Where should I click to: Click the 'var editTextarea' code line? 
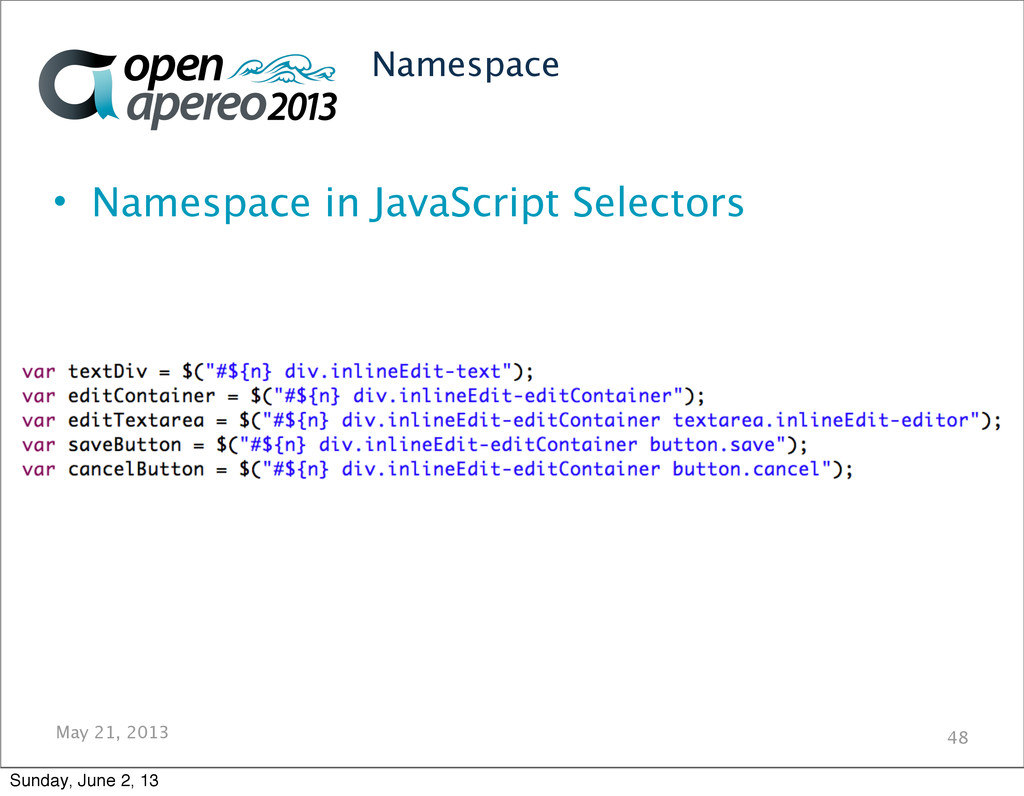click(x=511, y=420)
